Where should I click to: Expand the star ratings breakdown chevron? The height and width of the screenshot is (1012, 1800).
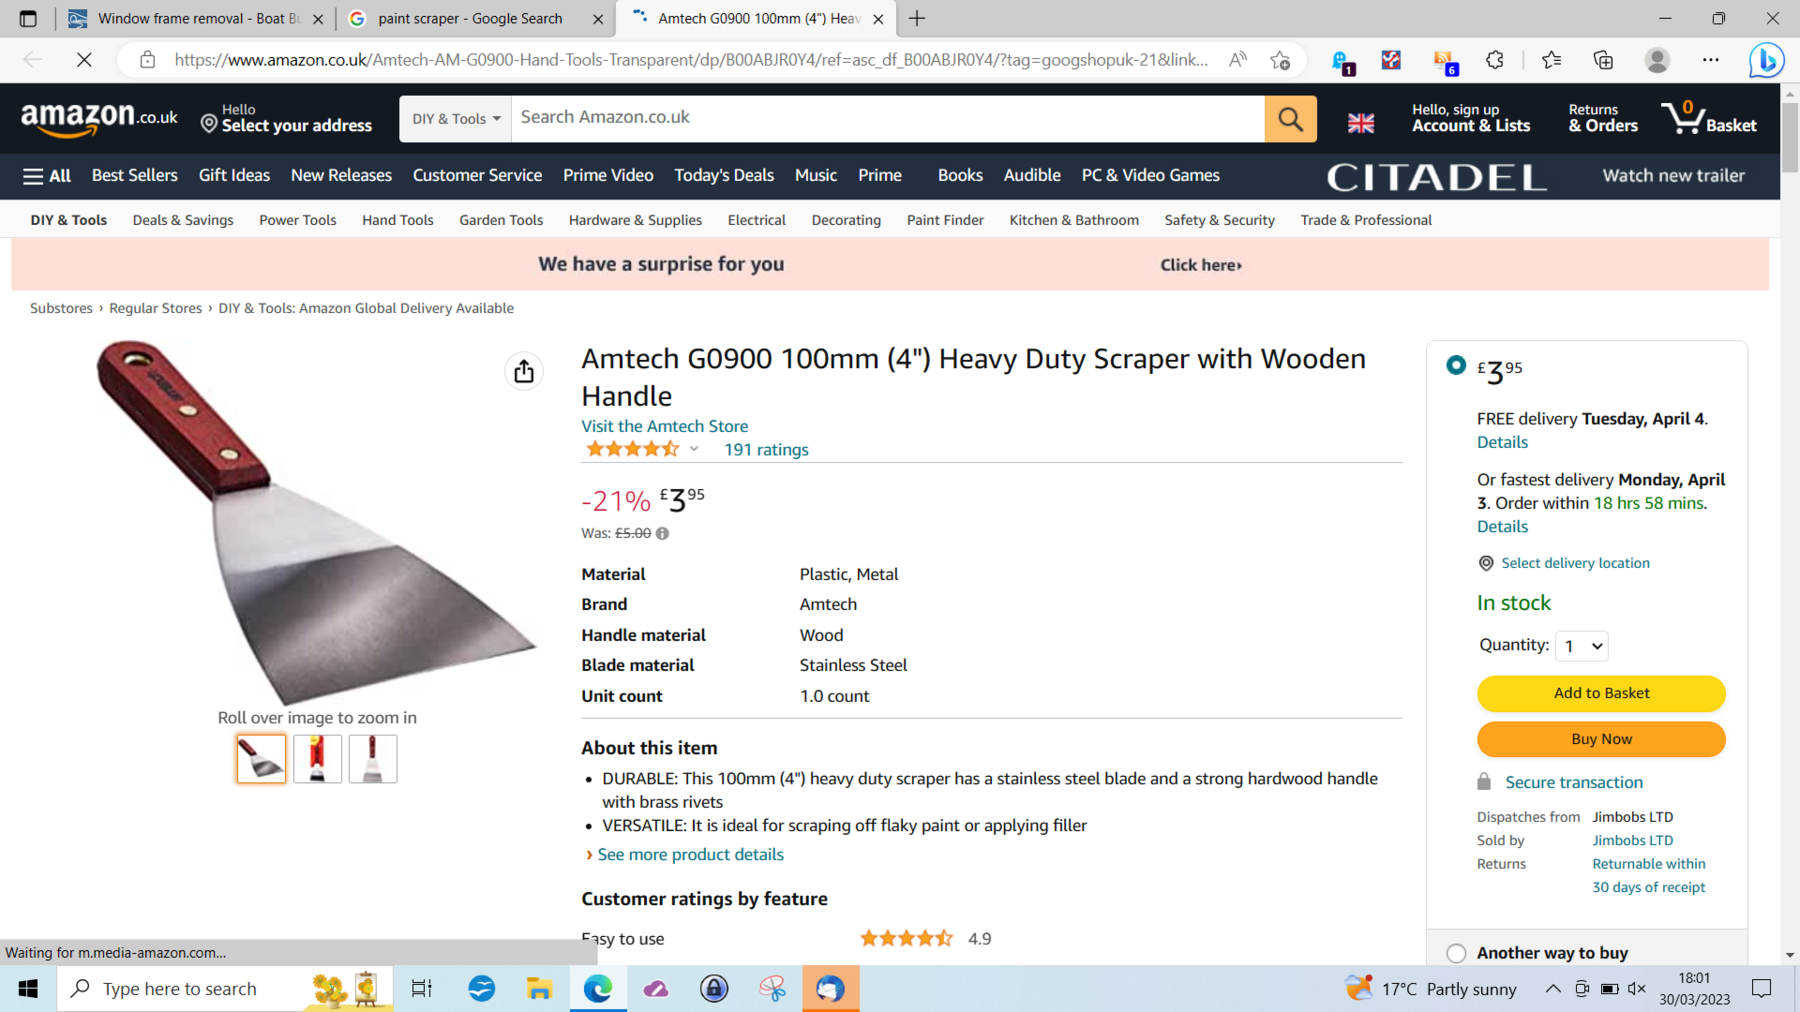click(694, 449)
